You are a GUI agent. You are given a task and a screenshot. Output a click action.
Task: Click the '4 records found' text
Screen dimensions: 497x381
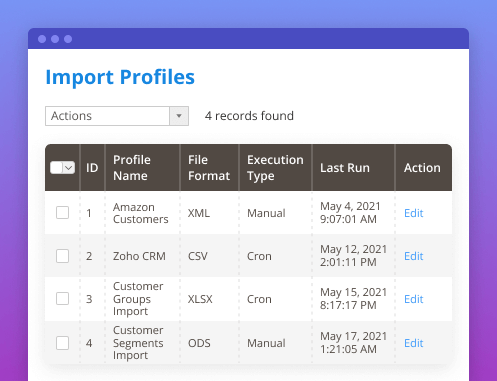(249, 116)
